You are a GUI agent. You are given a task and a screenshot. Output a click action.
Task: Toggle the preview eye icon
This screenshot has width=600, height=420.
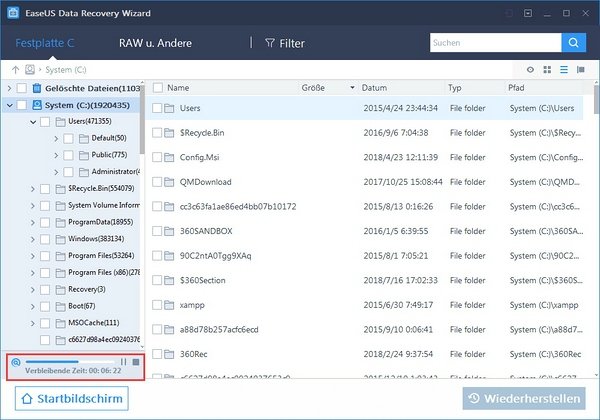[530, 70]
